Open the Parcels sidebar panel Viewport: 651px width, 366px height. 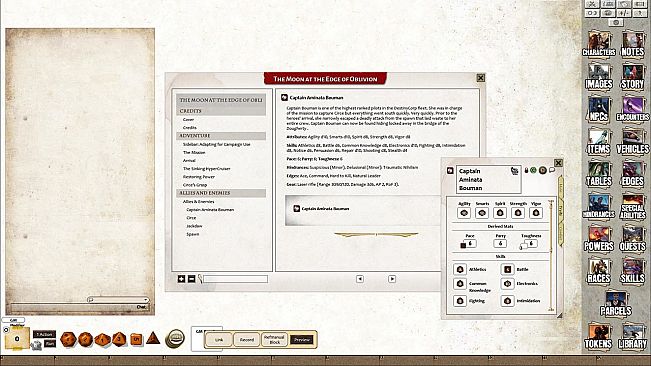(616, 303)
